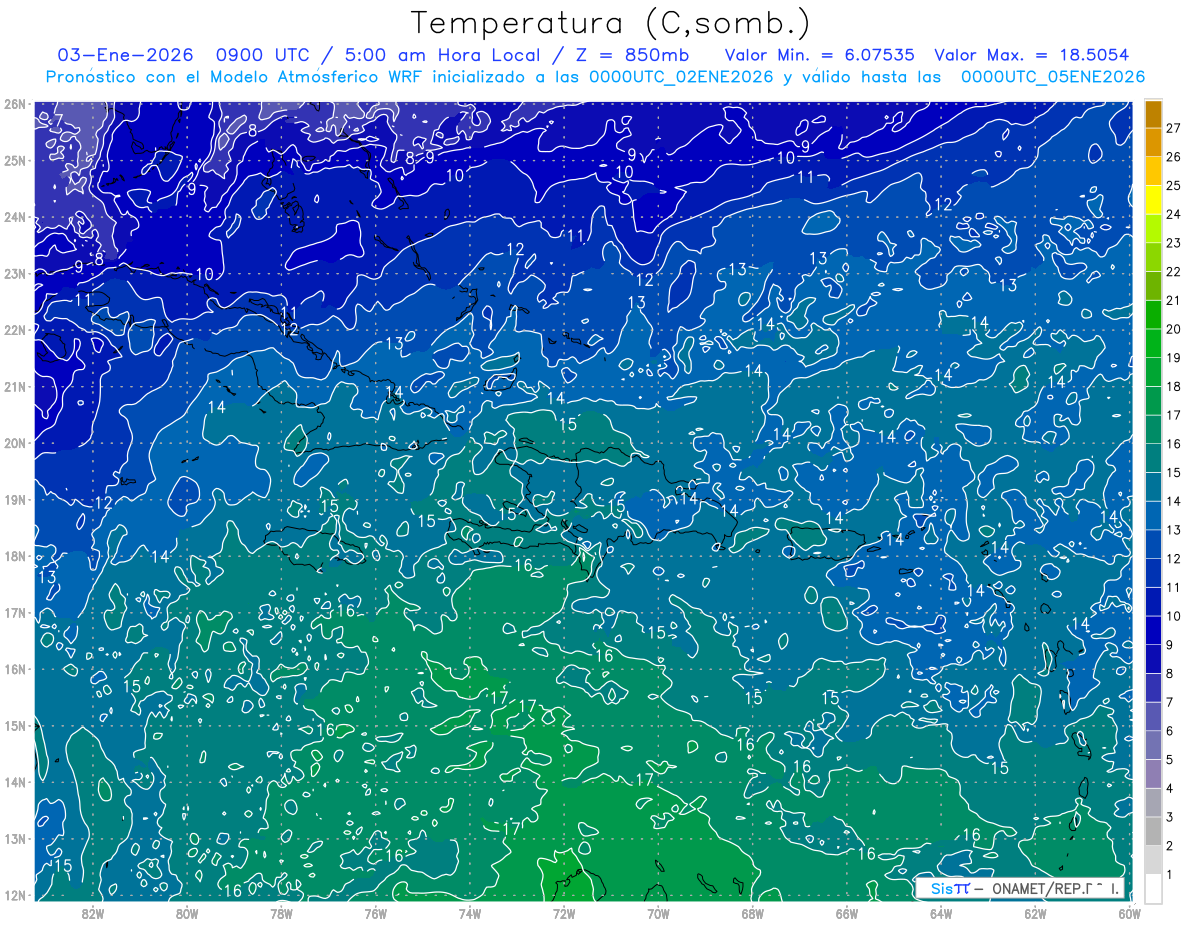Image resolution: width=1200 pixels, height=927 pixels.
Task: Click the '60W' longitude axis label
Action: click(x=1130, y=913)
